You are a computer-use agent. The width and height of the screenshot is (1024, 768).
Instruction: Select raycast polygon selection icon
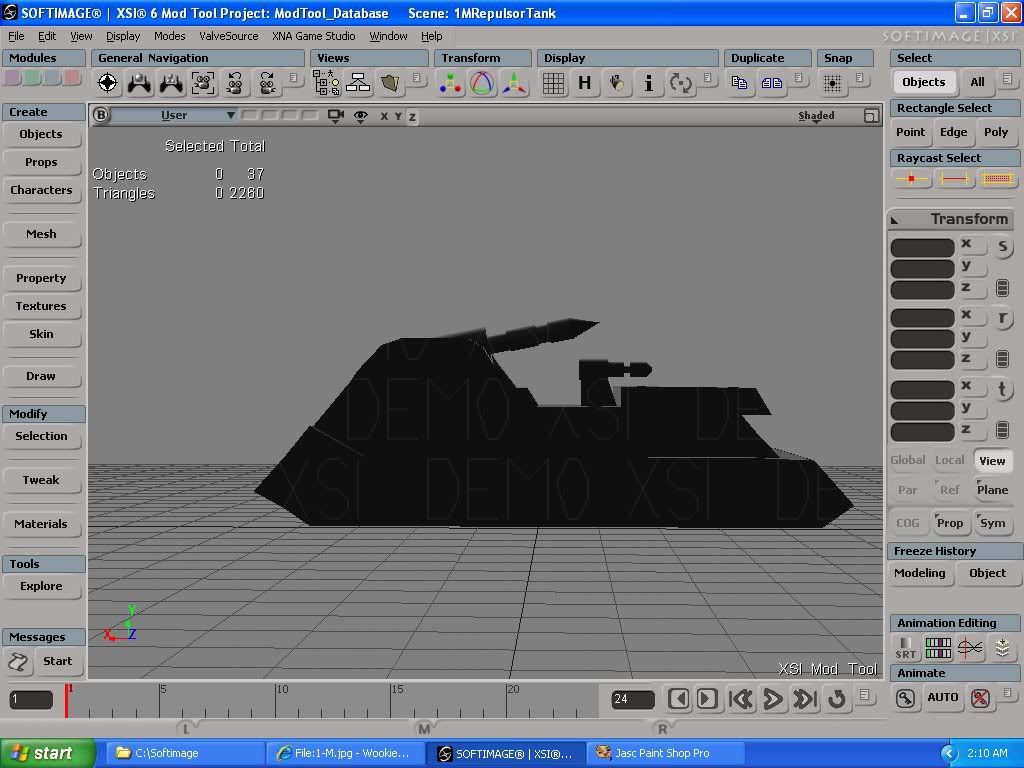[997, 178]
